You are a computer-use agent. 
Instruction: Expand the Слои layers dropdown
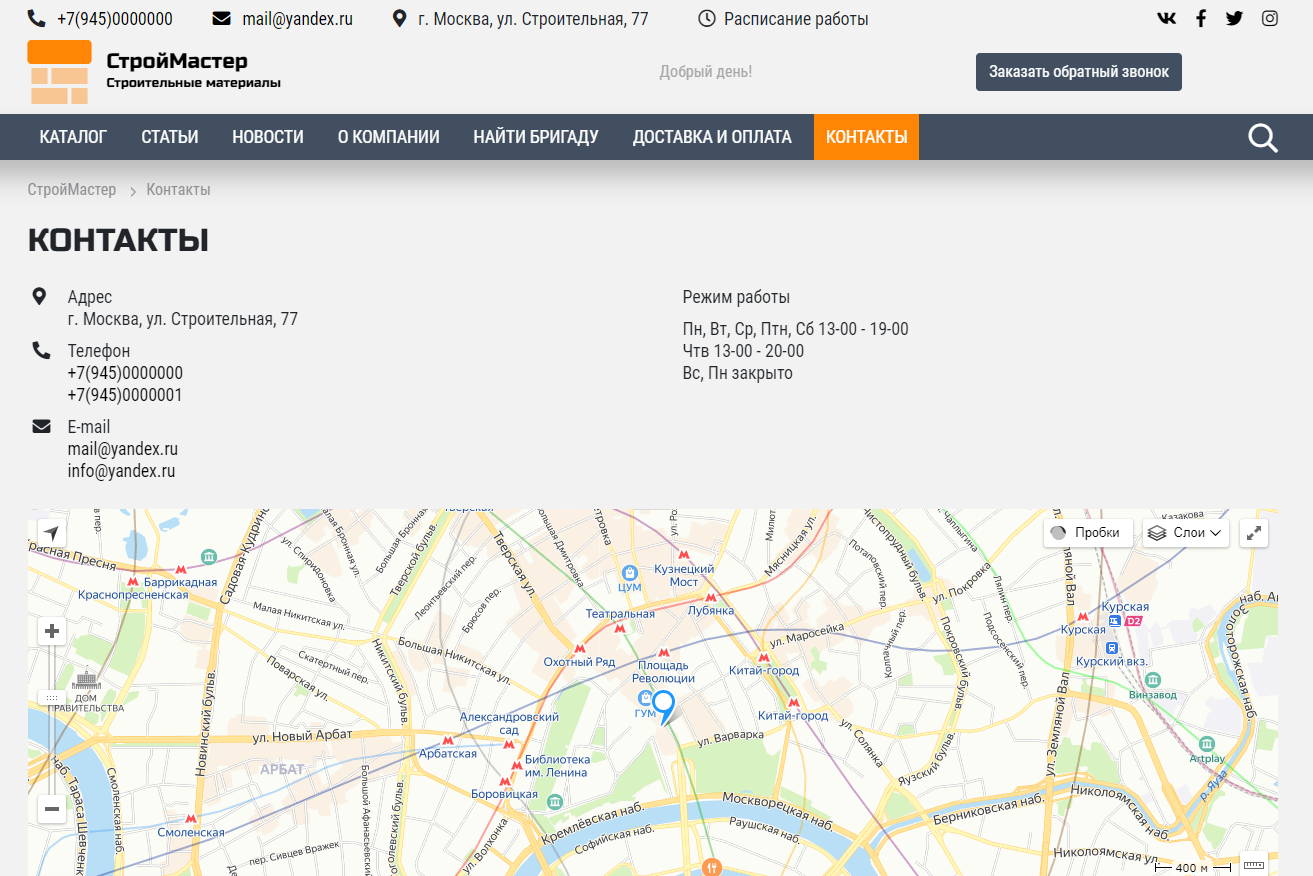pos(1185,533)
